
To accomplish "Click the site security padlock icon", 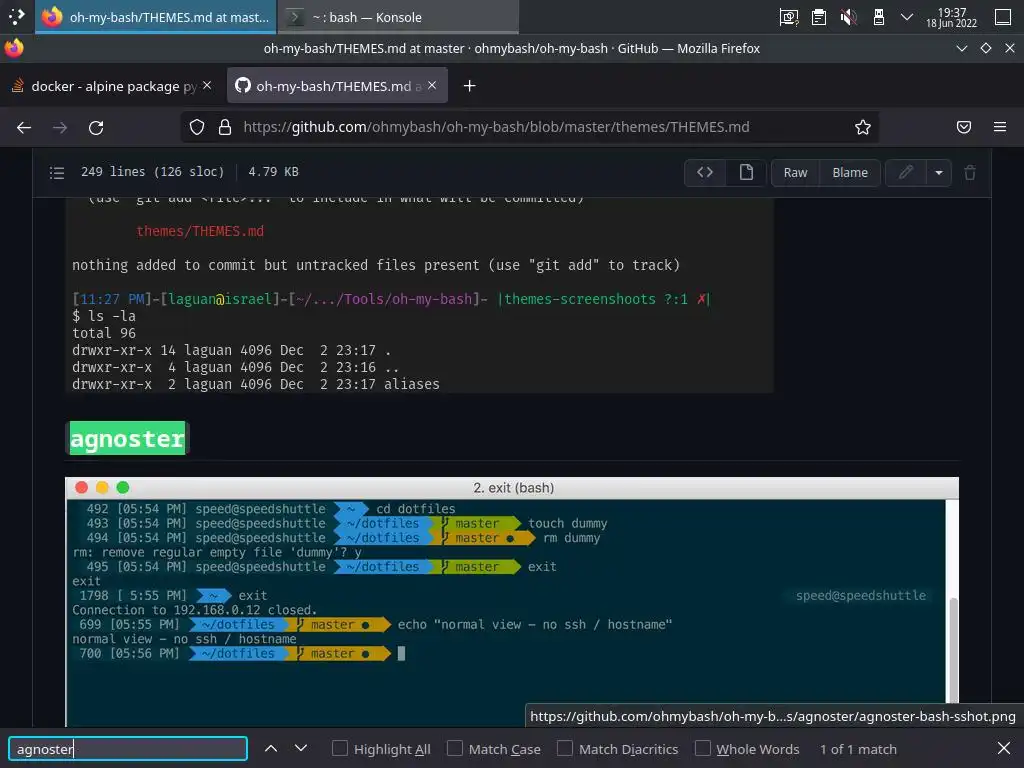I will pyautogui.click(x=225, y=127).
